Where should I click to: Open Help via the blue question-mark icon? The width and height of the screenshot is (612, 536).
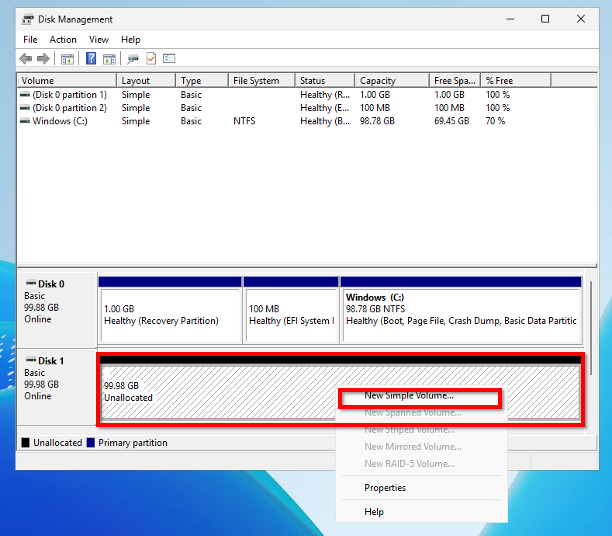tap(91, 59)
